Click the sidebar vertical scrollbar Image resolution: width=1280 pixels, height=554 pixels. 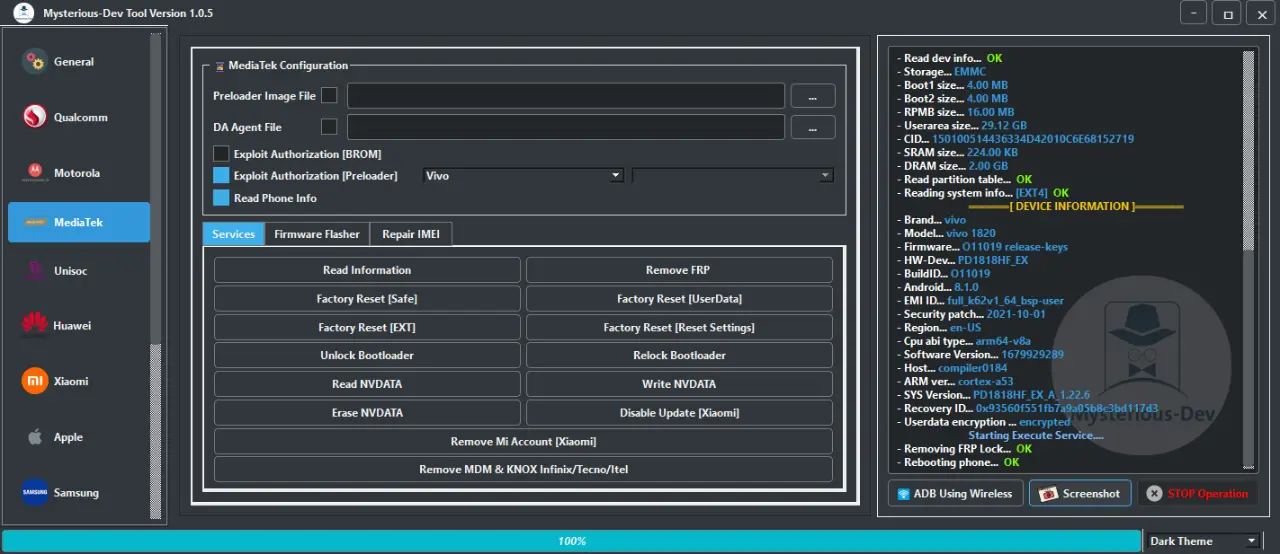155,276
